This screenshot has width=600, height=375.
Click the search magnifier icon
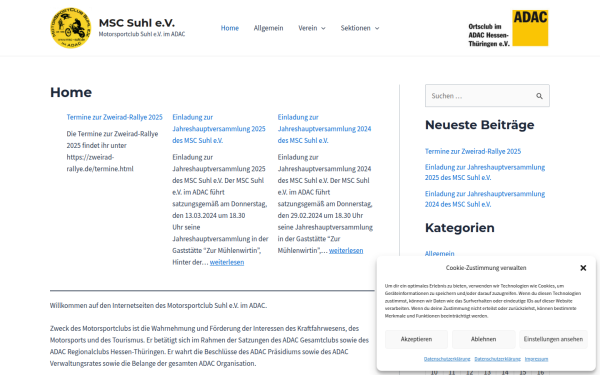click(539, 96)
